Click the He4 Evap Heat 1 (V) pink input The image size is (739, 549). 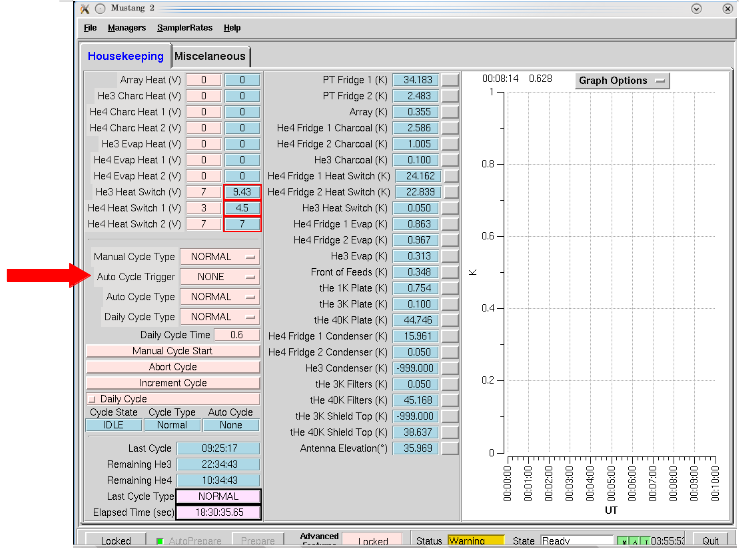(x=204, y=160)
